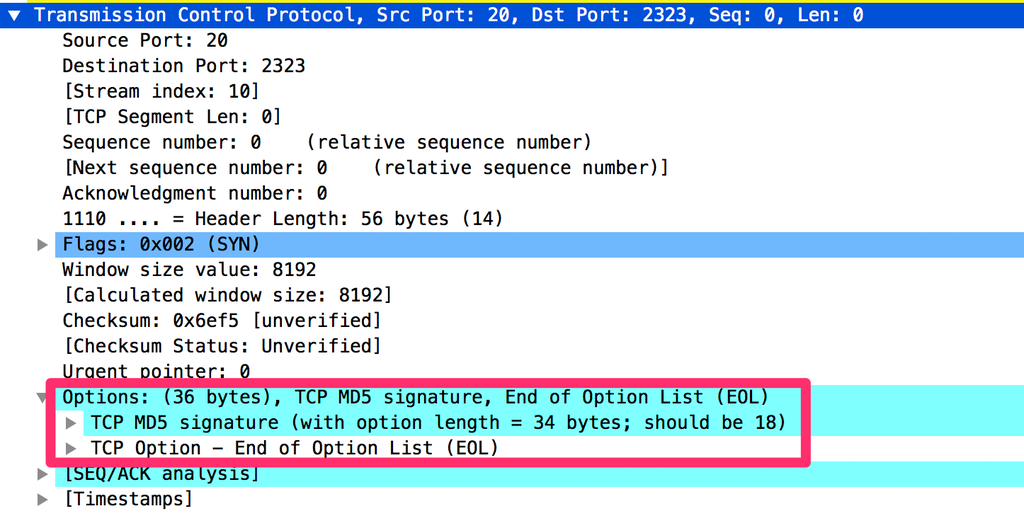Select the Window size value: 8192 field

coord(189,270)
